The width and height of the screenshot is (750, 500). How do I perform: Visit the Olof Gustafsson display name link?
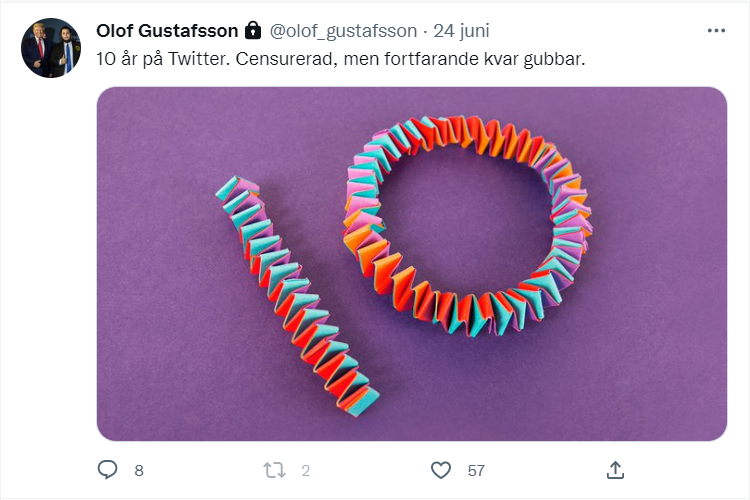click(x=167, y=31)
